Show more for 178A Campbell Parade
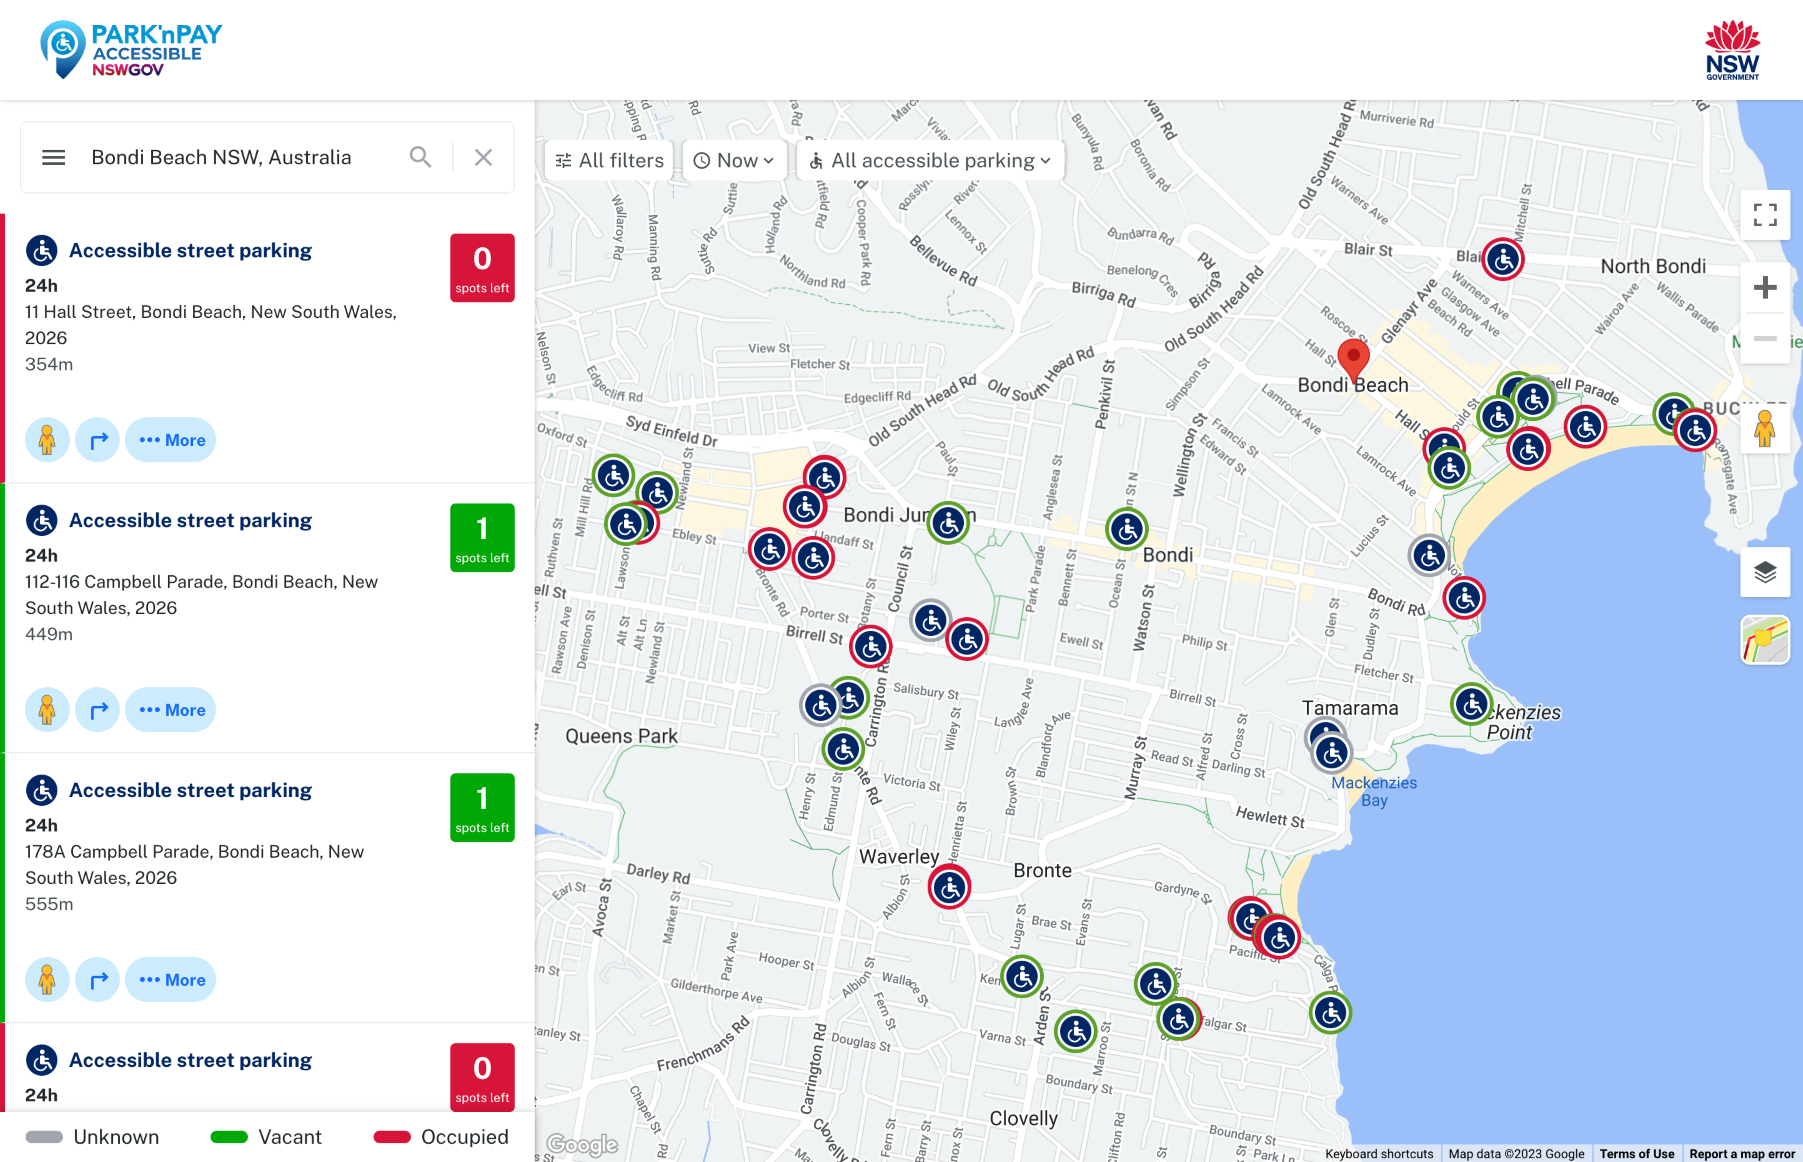1803x1162 pixels. coord(172,980)
